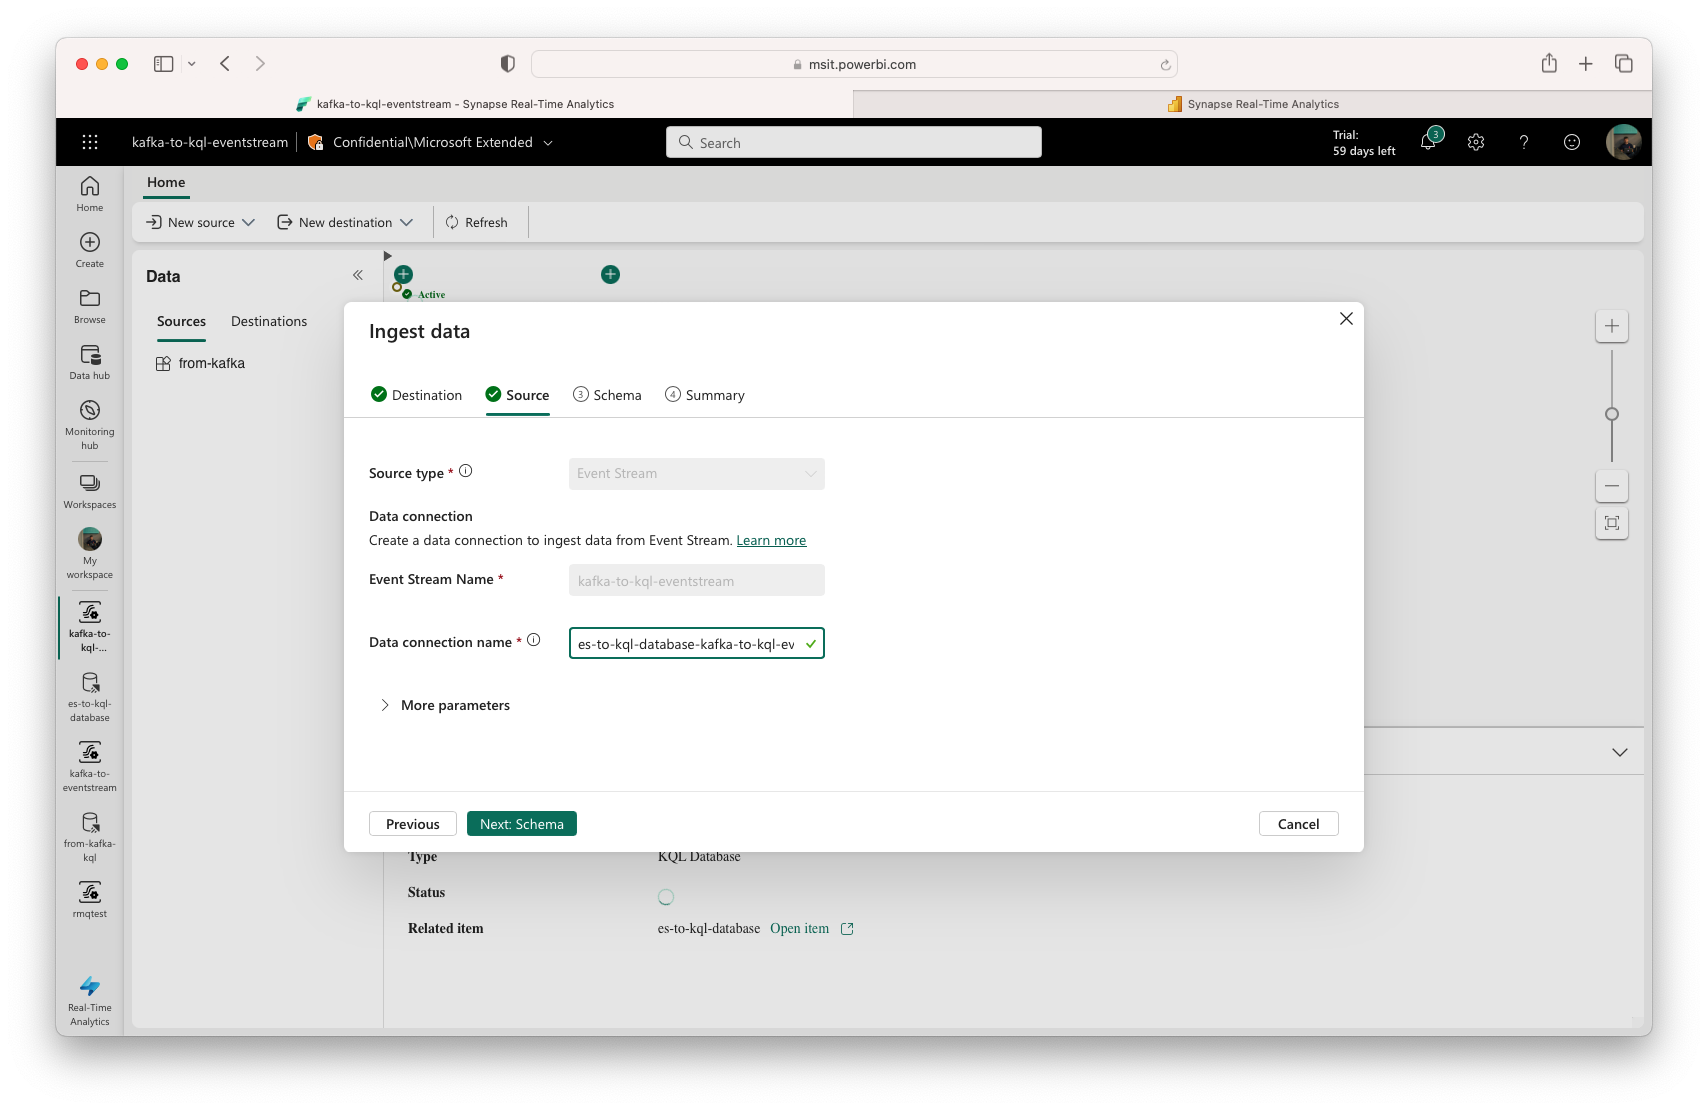The image size is (1708, 1110).
Task: Open the Browse panel in the sidebar
Action: point(89,305)
